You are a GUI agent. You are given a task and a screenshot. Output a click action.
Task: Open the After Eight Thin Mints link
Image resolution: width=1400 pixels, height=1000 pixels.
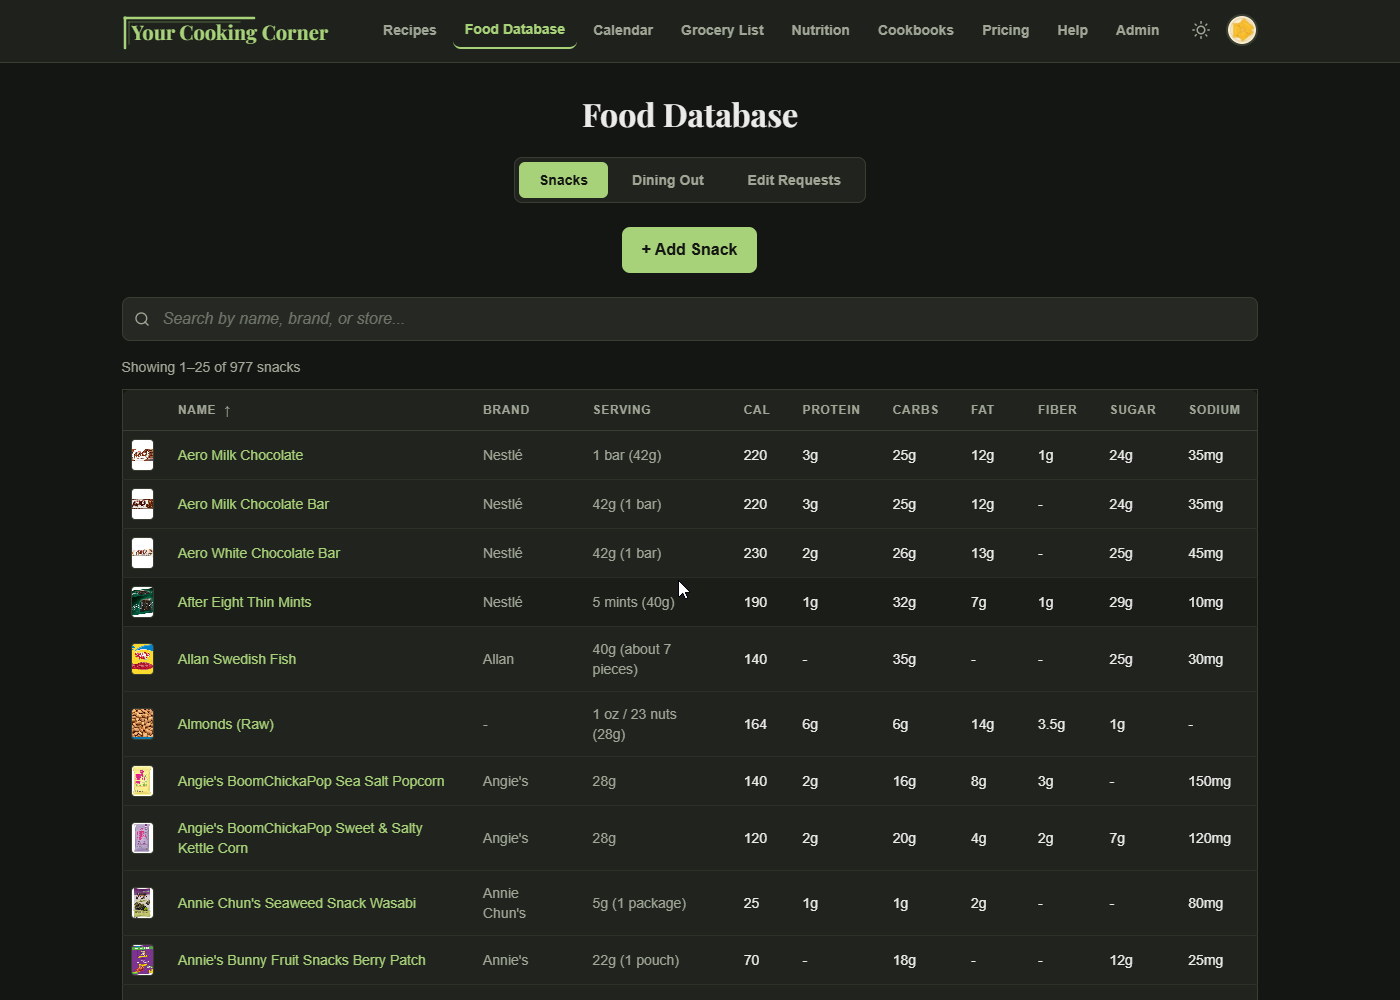[x=244, y=602]
